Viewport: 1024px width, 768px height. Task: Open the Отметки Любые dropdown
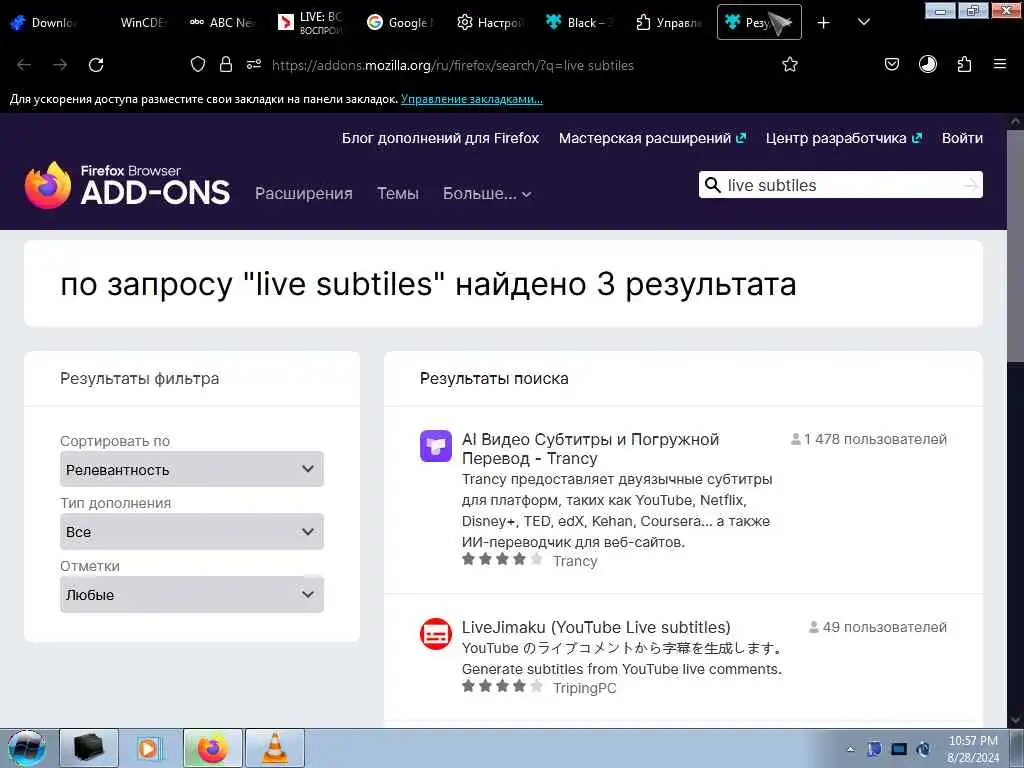(192, 594)
